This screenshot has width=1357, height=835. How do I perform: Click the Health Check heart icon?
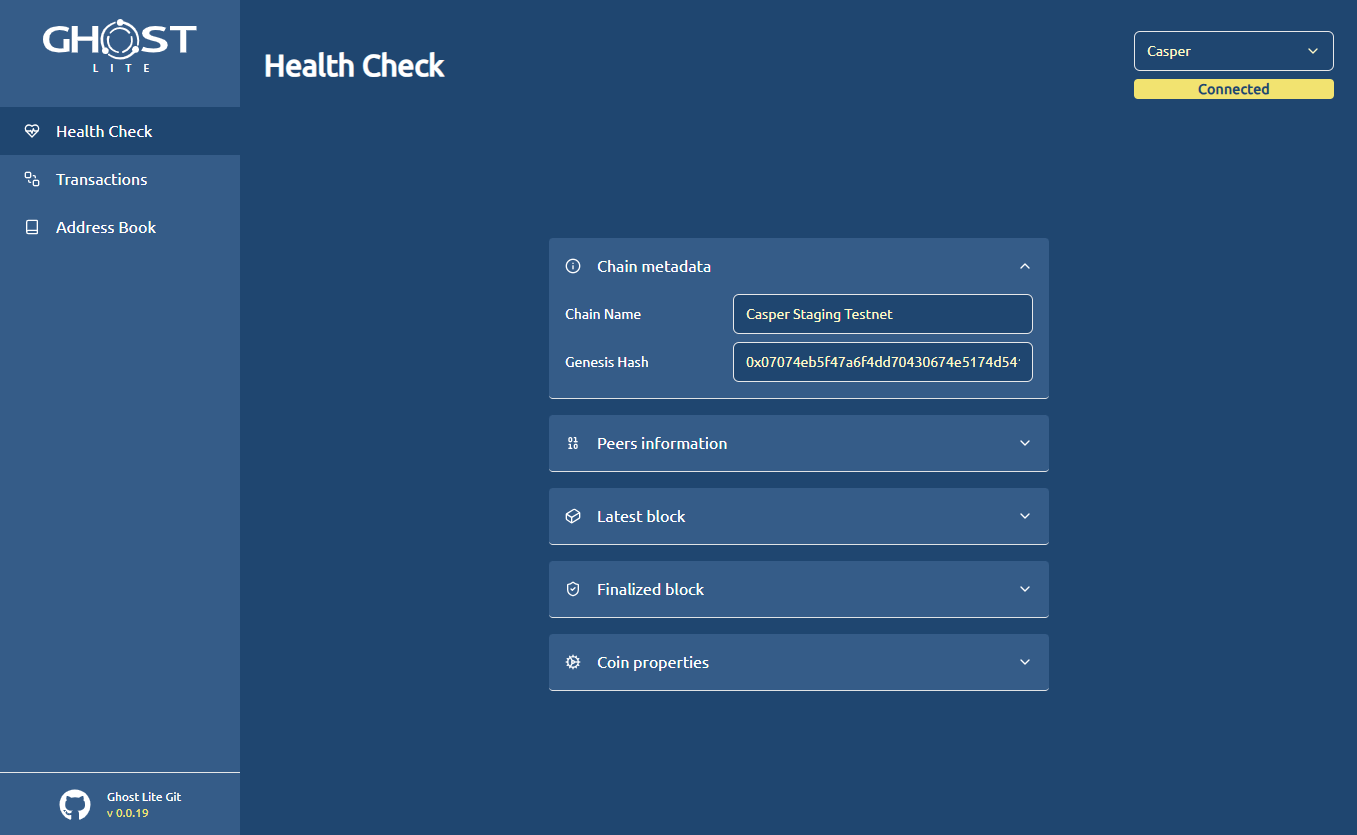32,131
